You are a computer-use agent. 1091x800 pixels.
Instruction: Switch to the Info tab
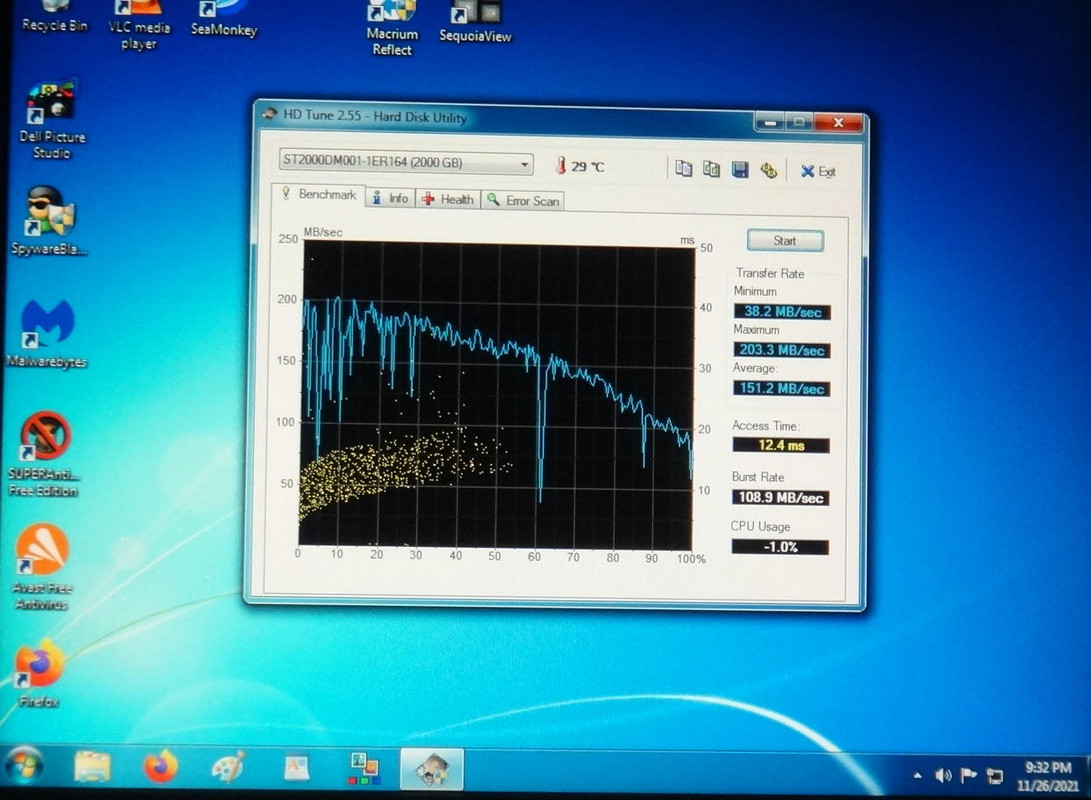[x=390, y=198]
